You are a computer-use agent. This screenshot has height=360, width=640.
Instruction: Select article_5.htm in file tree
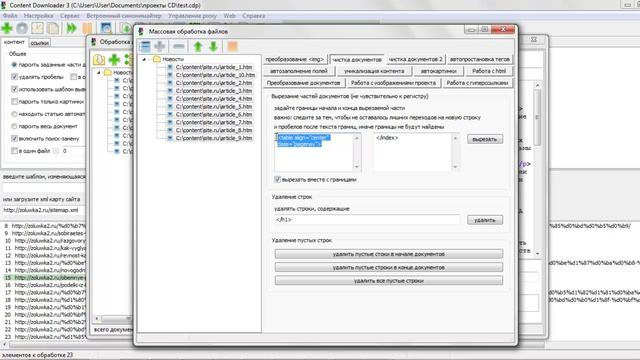click(x=214, y=107)
